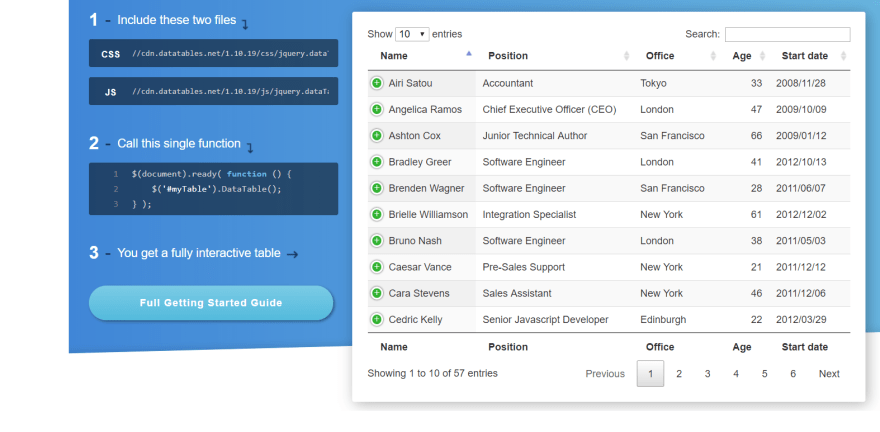Image resolution: width=880 pixels, height=432 pixels.
Task: Sort table by Position column header
Action: point(554,56)
